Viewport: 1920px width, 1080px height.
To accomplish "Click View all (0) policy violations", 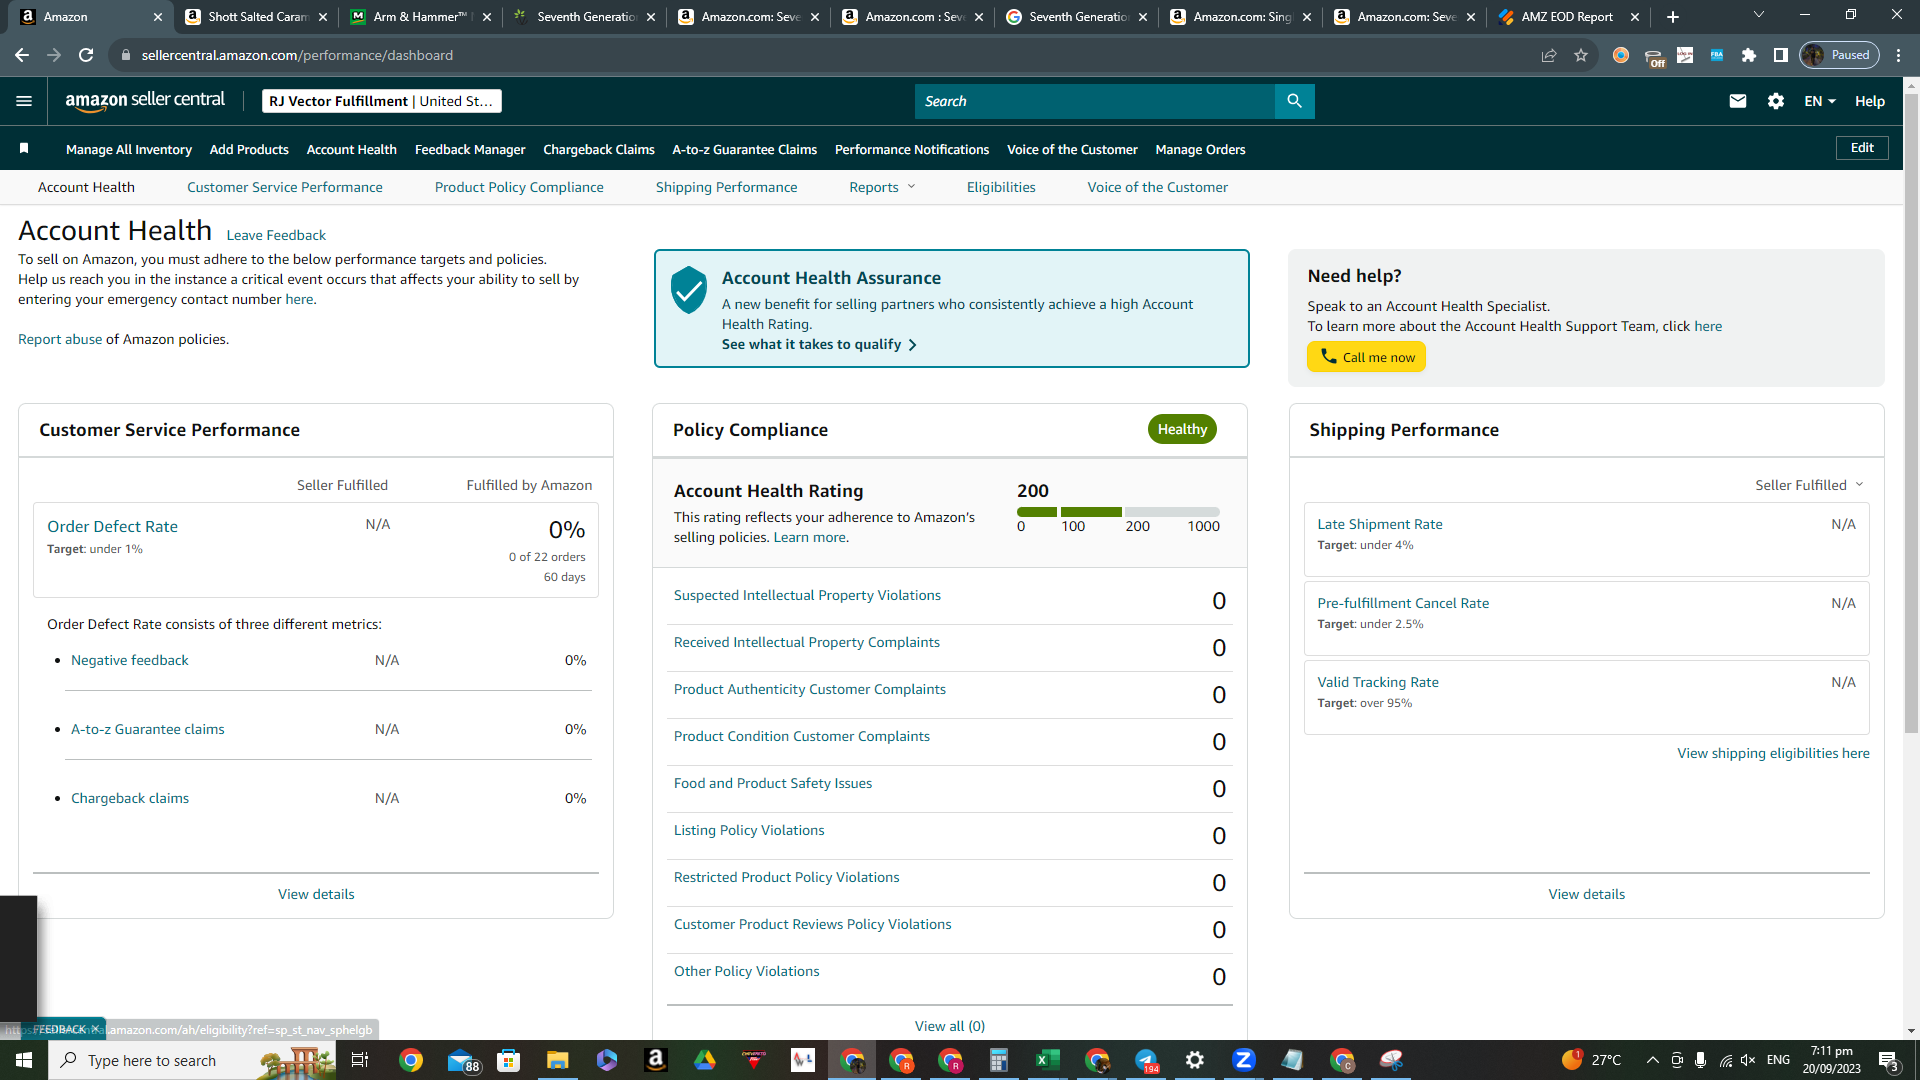I will [949, 1026].
